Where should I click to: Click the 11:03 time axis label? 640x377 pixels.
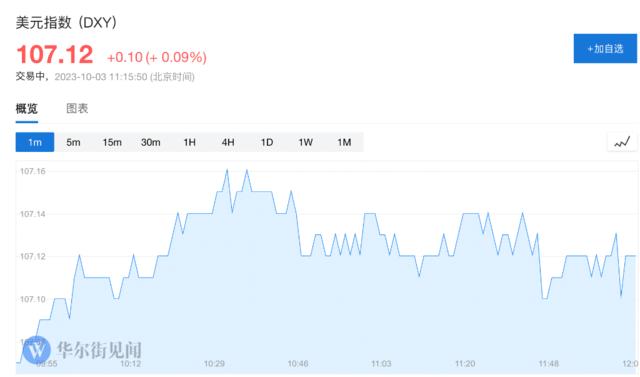tap(381, 364)
